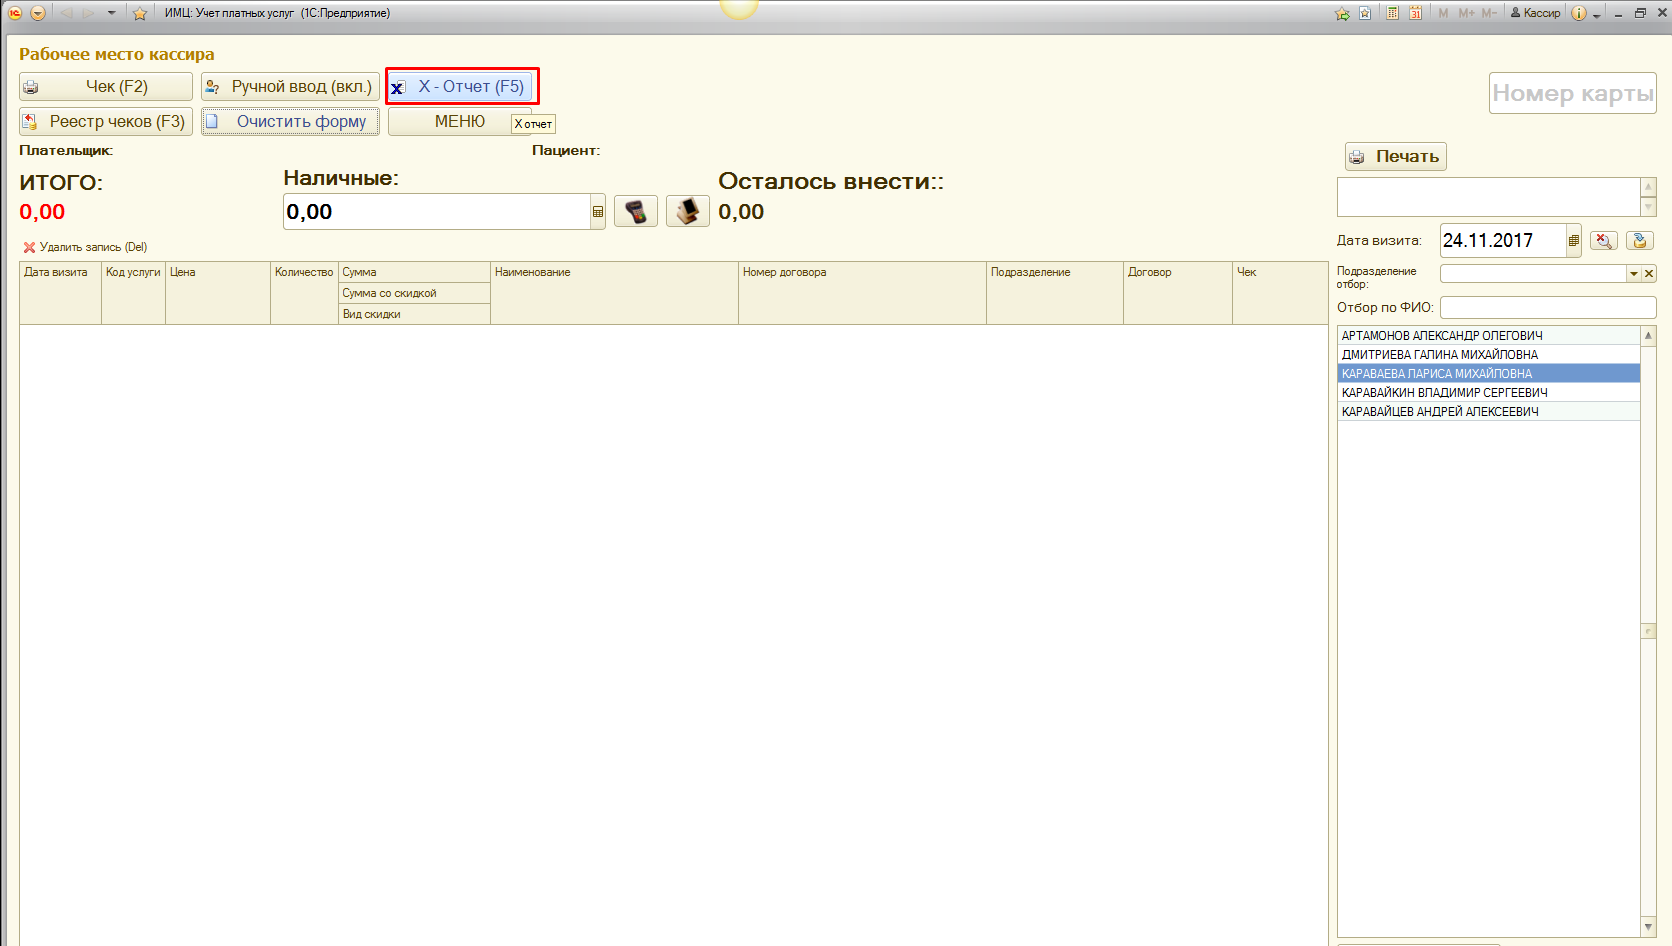Open the main 1C menu dropdown arrow
The height and width of the screenshot is (946, 1672).
38,13
